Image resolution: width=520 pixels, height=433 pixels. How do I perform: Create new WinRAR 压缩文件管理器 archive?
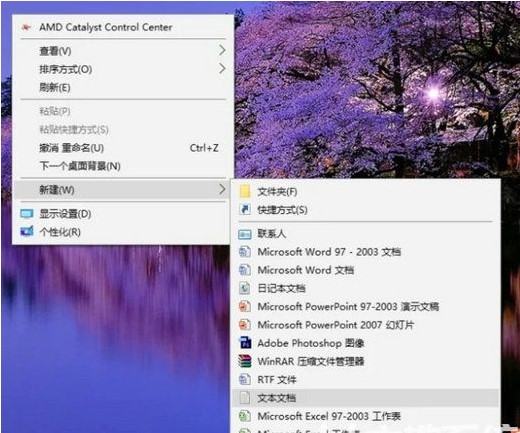coord(365,361)
